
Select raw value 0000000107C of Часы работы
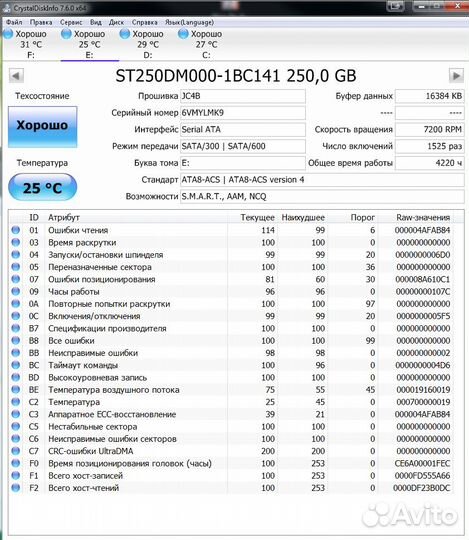click(x=423, y=291)
